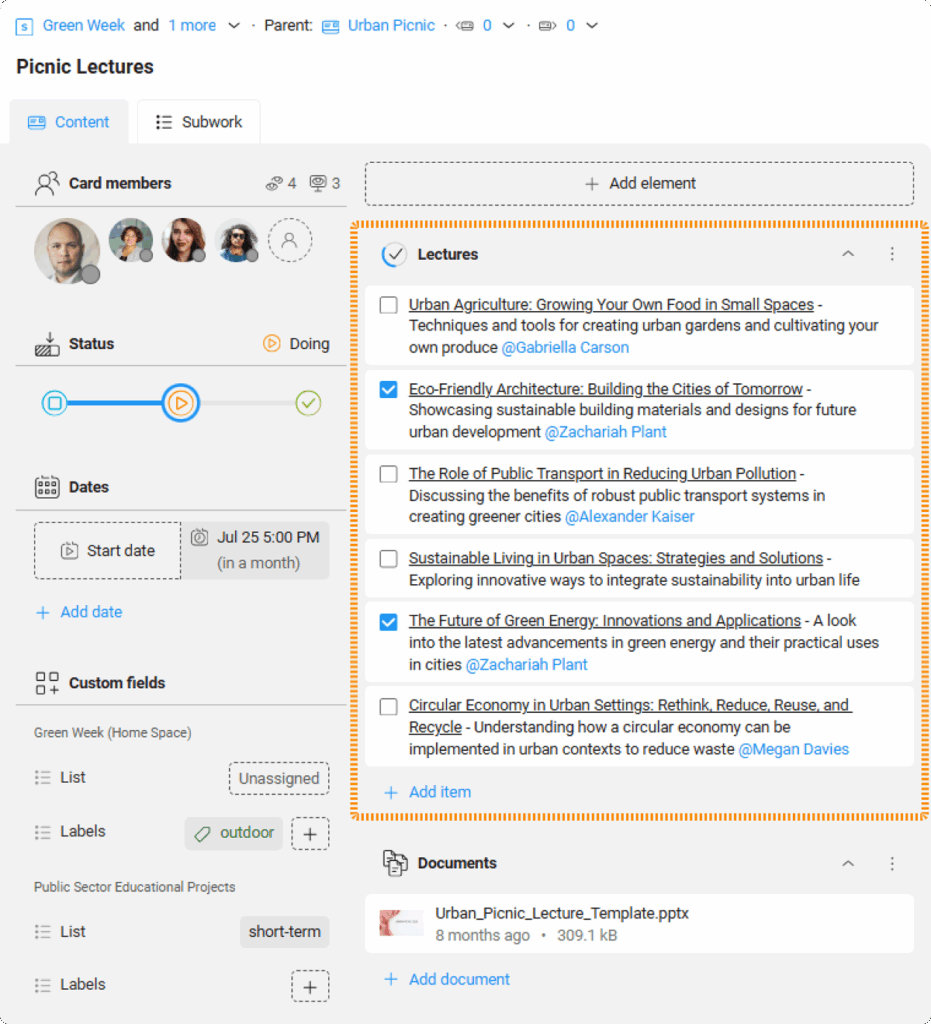Viewport: 931px width, 1024px height.
Task: Check the Urban Agriculture lecture checkbox
Action: tap(388, 305)
